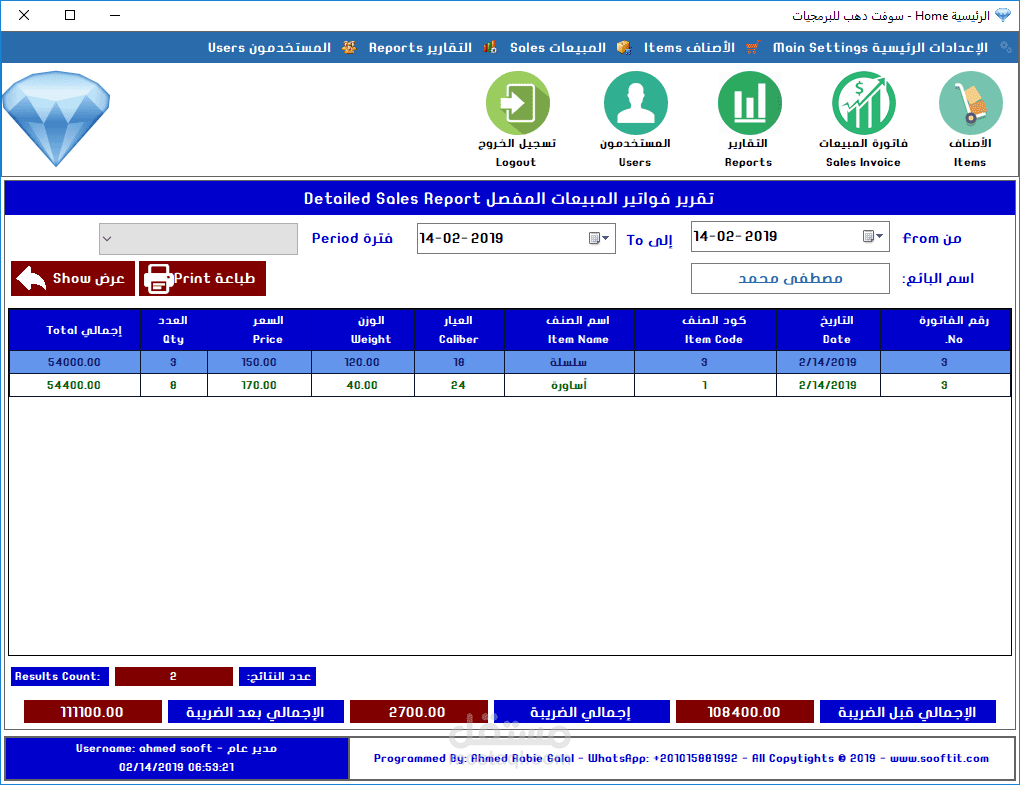Click the www.sooftit.com copyright text

tap(939, 758)
